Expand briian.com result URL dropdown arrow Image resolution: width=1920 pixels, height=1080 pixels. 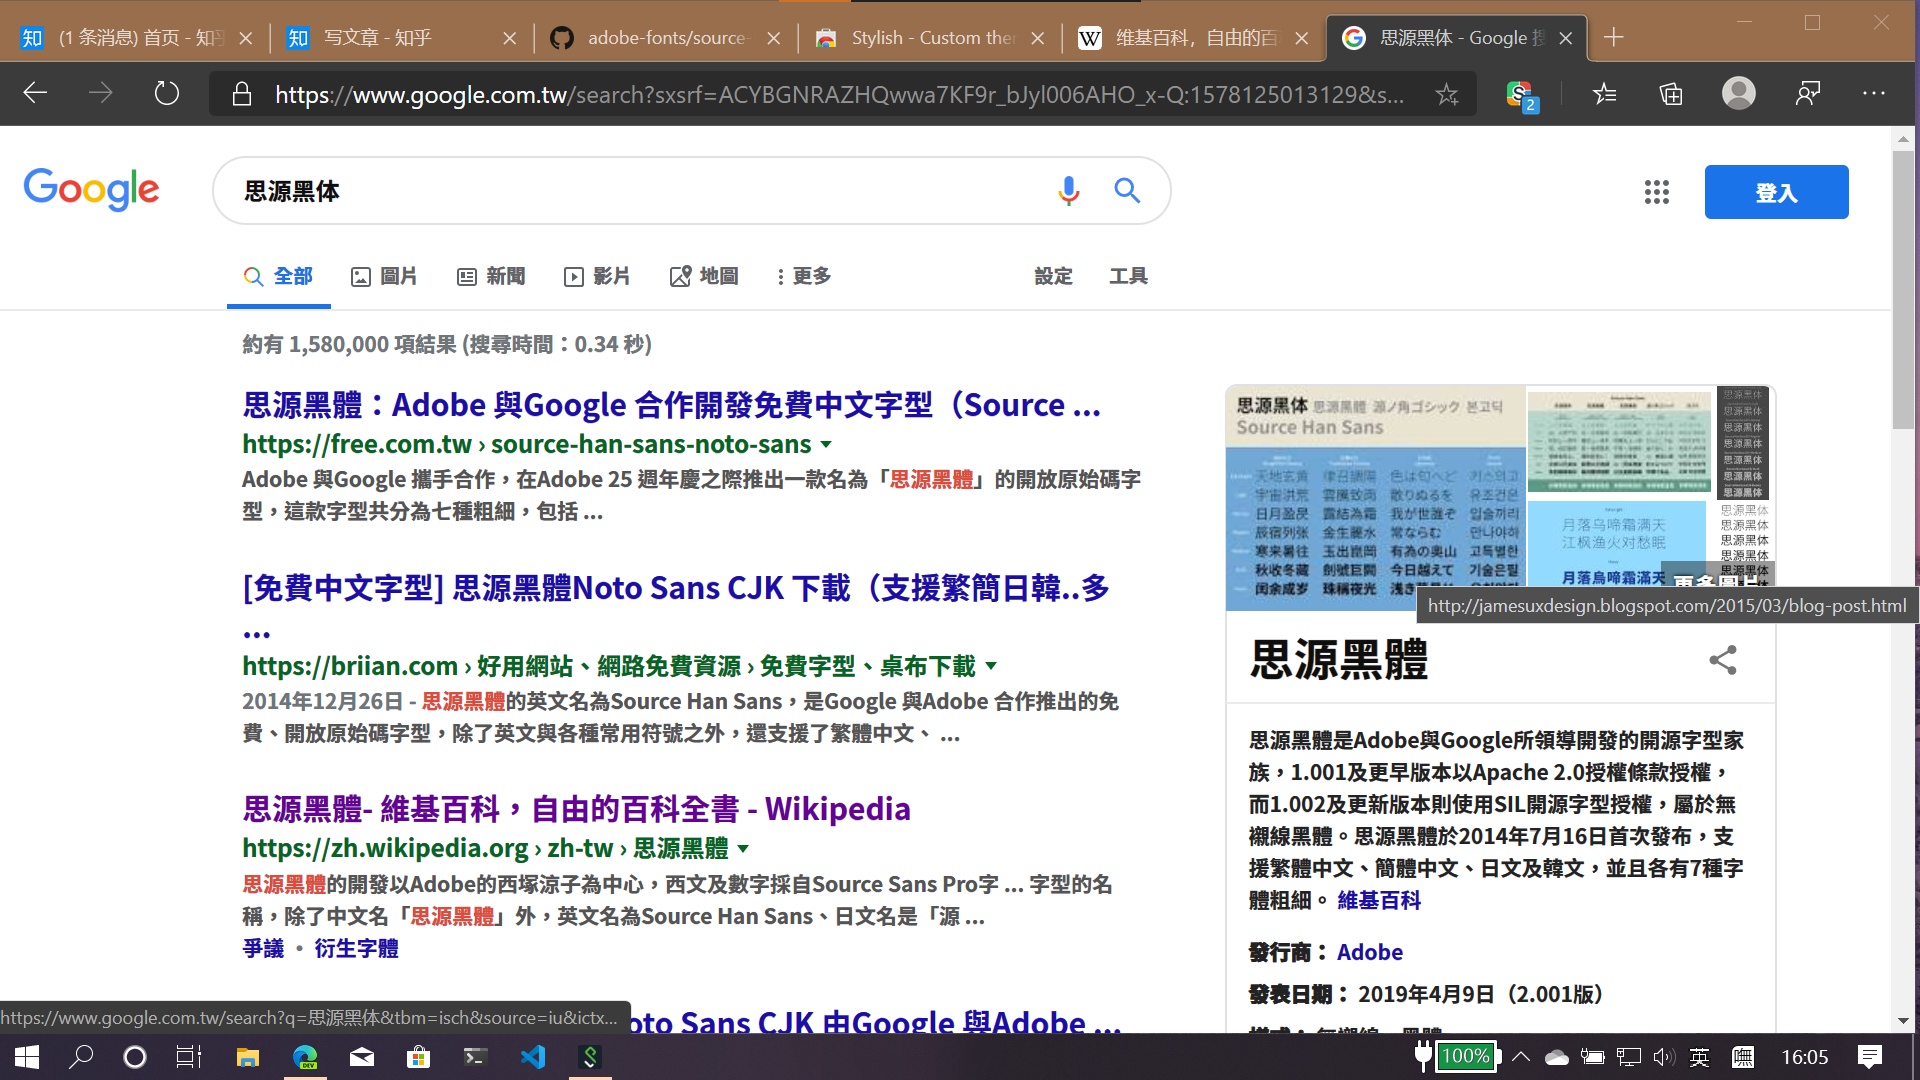point(991,666)
